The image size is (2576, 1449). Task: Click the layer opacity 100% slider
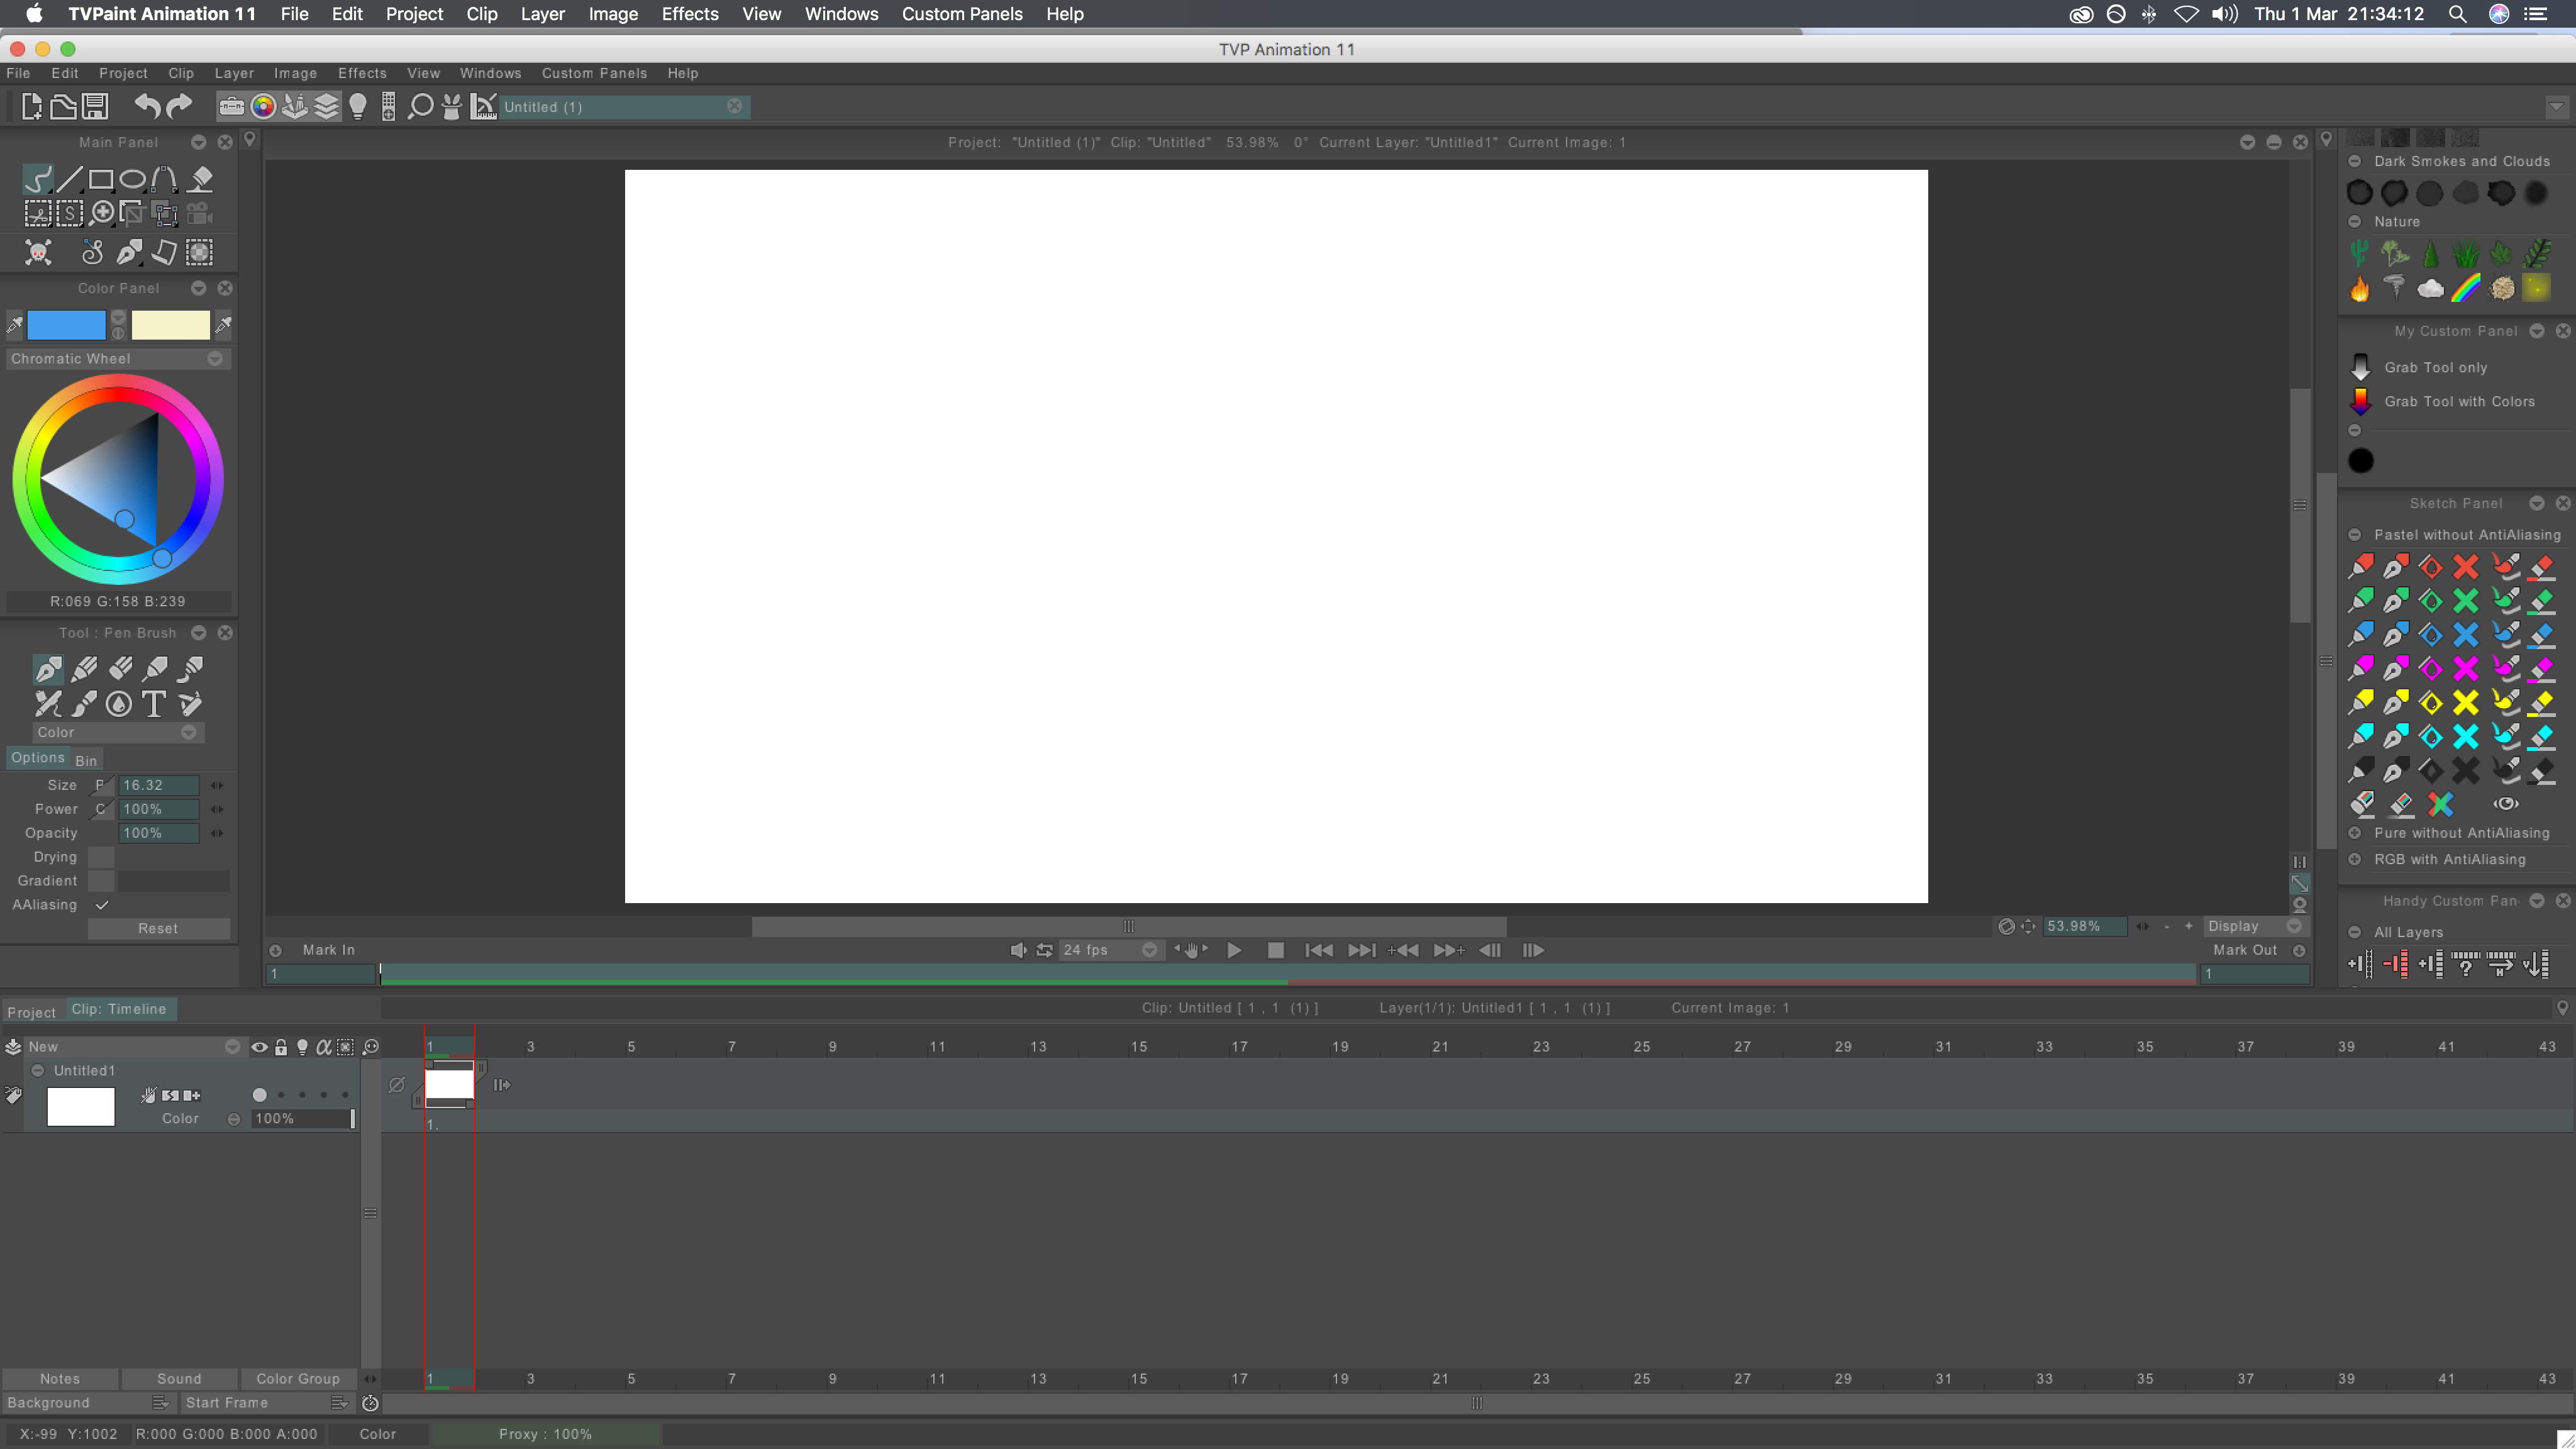(x=303, y=1119)
